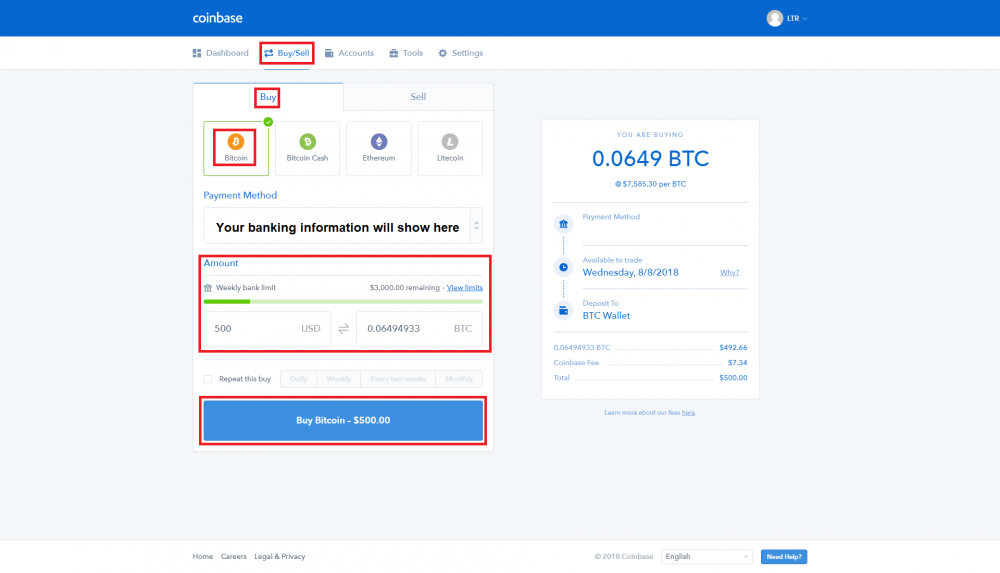Select the Litecoin coin icon

point(450,142)
